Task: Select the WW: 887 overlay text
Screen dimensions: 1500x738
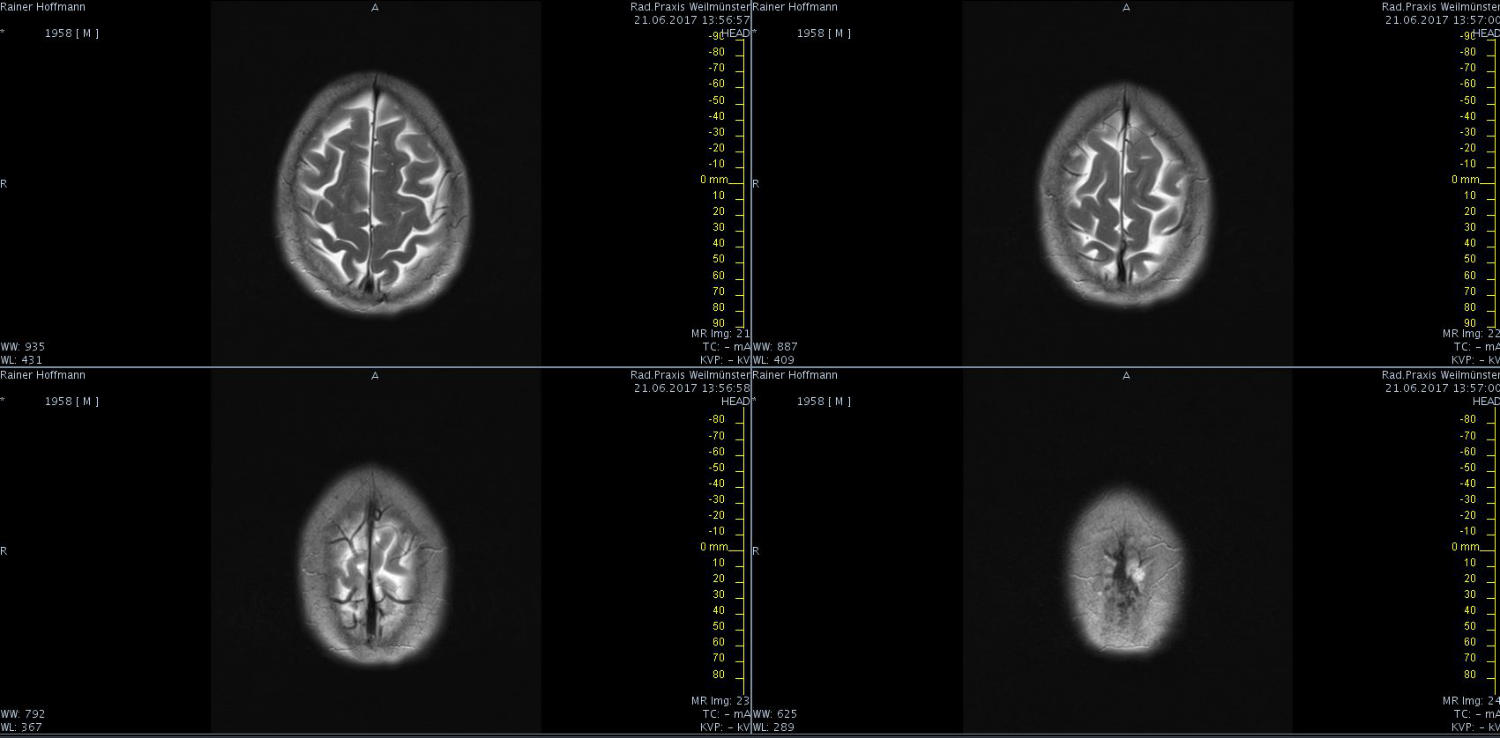Action: (x=775, y=347)
